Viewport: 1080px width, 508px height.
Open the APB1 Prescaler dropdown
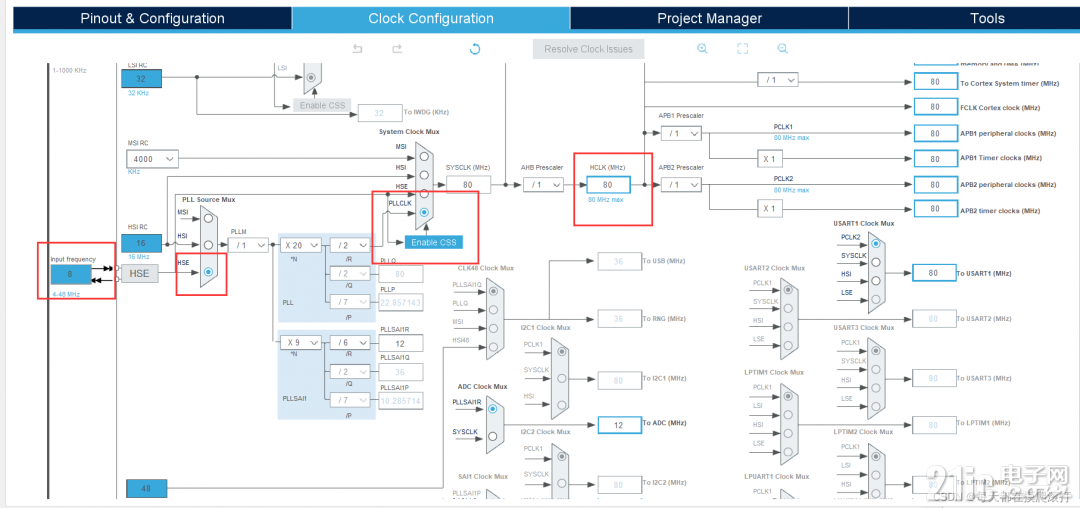pyautogui.click(x=681, y=134)
